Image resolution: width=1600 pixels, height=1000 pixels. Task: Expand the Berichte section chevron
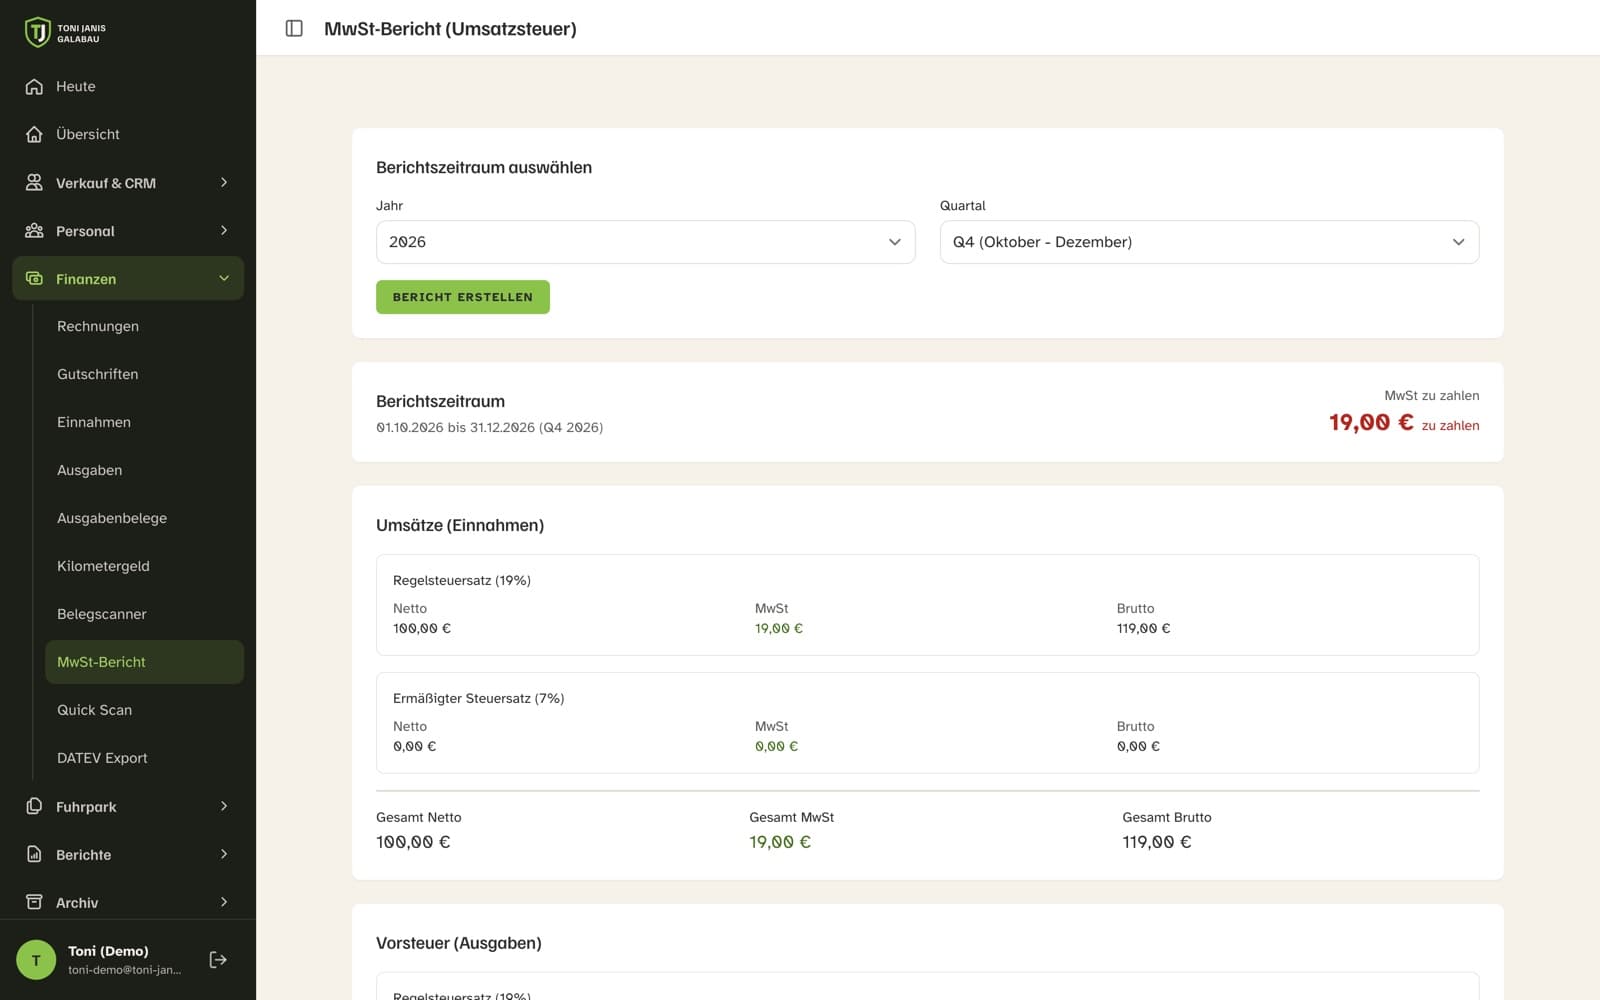224,854
